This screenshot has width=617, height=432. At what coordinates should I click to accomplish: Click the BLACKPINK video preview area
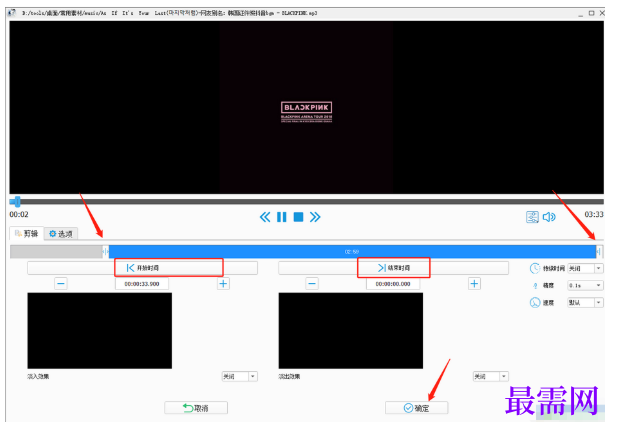click(x=307, y=107)
